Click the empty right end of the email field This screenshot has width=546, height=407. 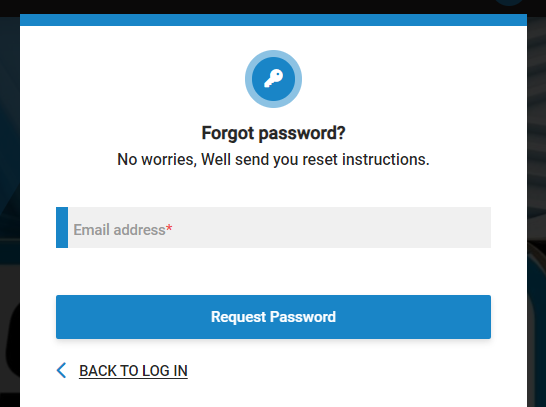click(x=435, y=227)
